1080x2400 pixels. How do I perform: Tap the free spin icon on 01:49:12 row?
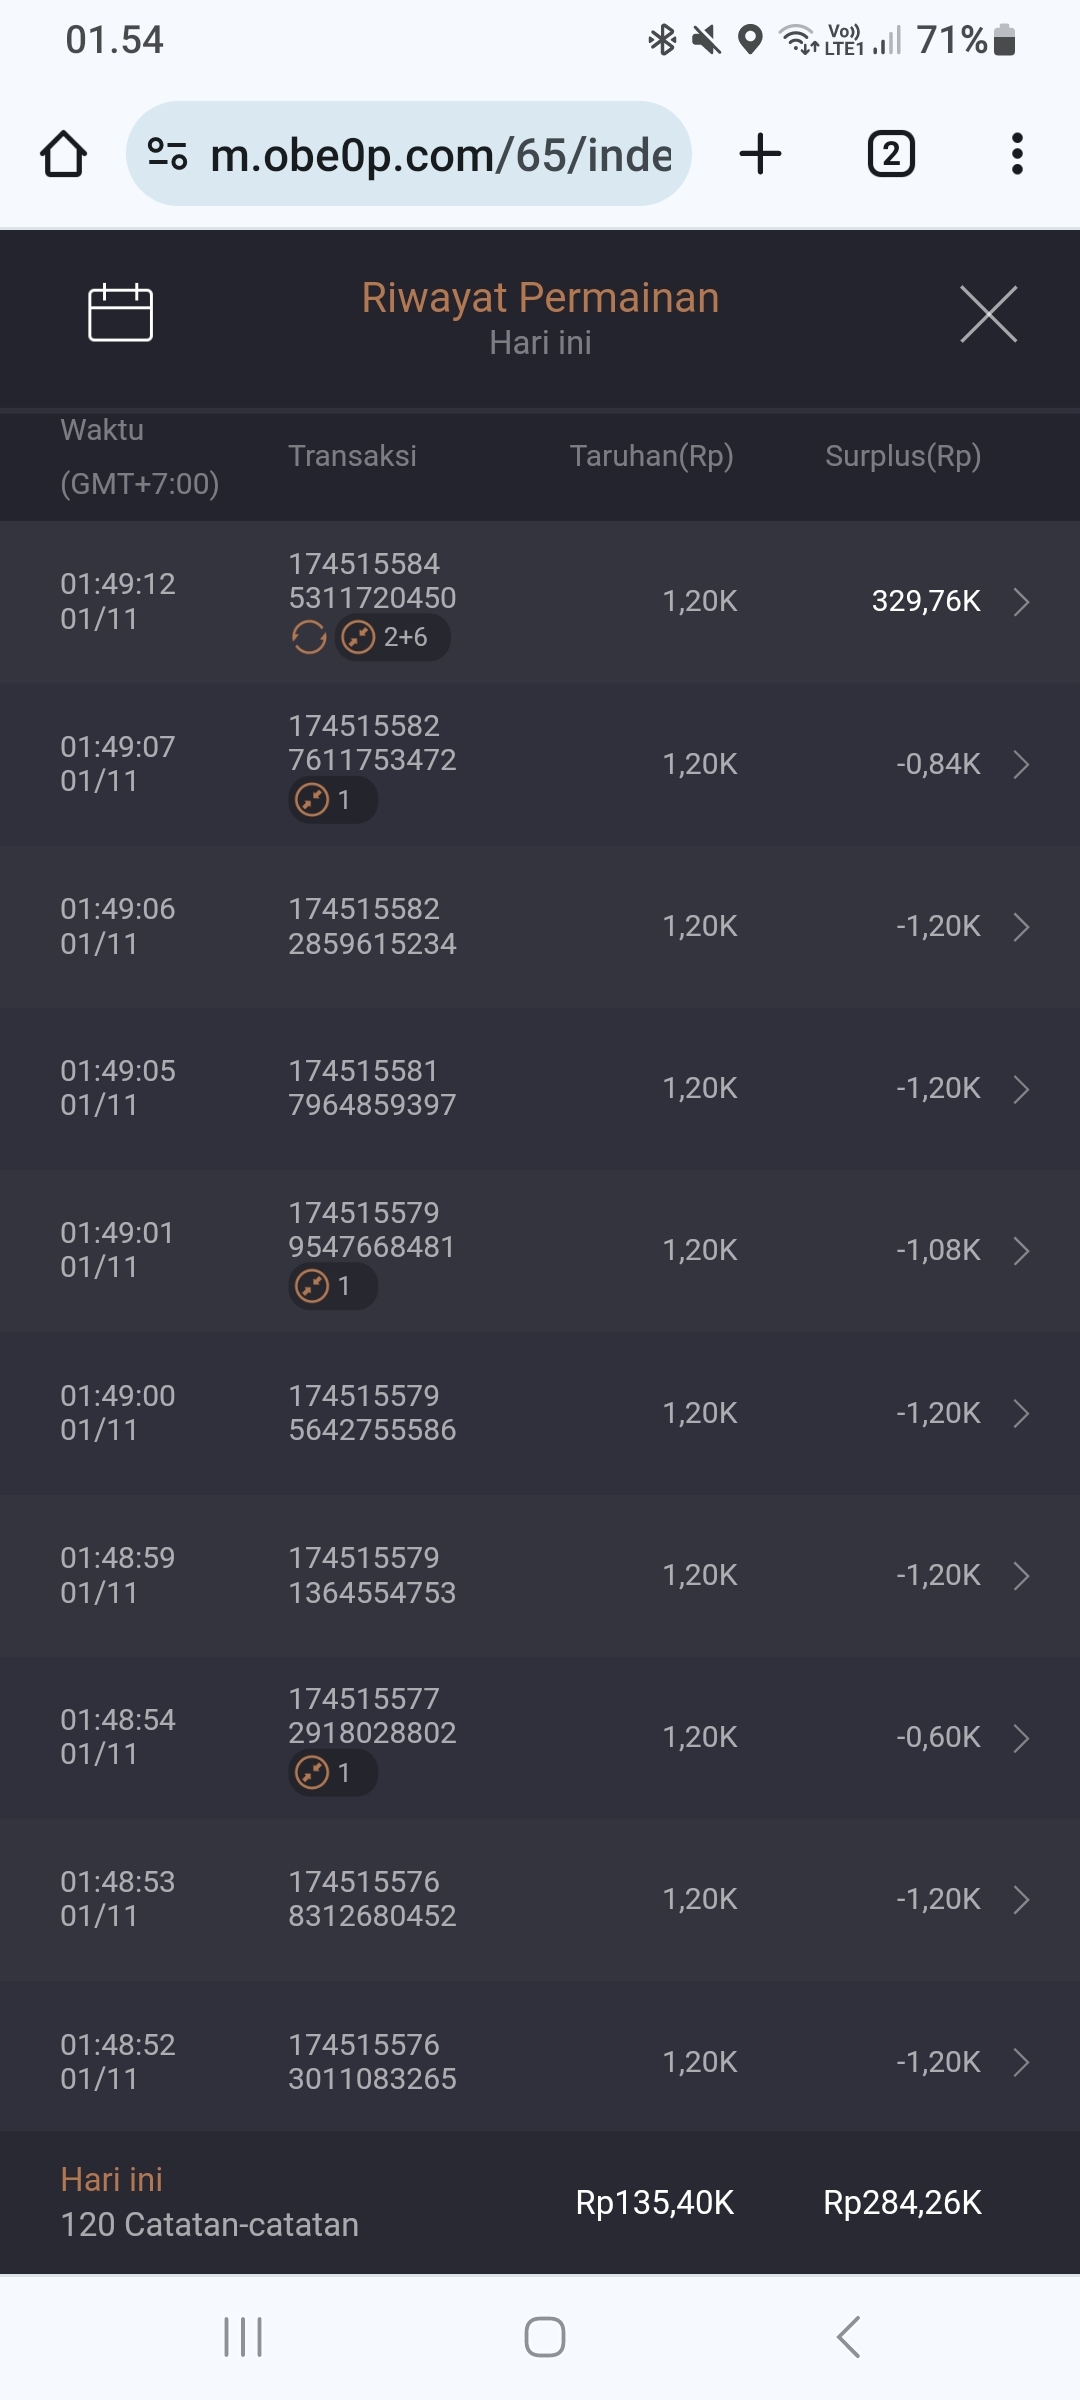tap(309, 637)
